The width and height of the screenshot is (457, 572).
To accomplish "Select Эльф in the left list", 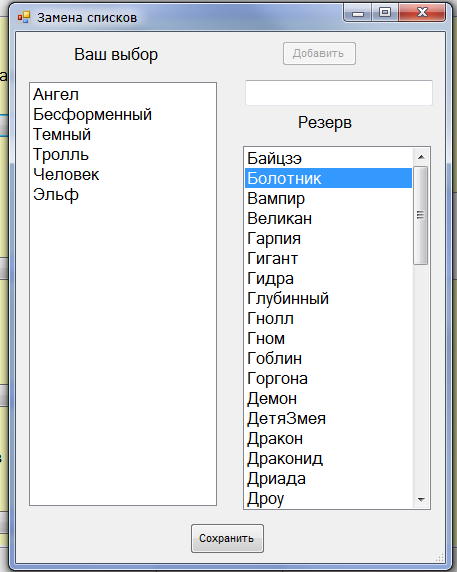I will [x=123, y=194].
